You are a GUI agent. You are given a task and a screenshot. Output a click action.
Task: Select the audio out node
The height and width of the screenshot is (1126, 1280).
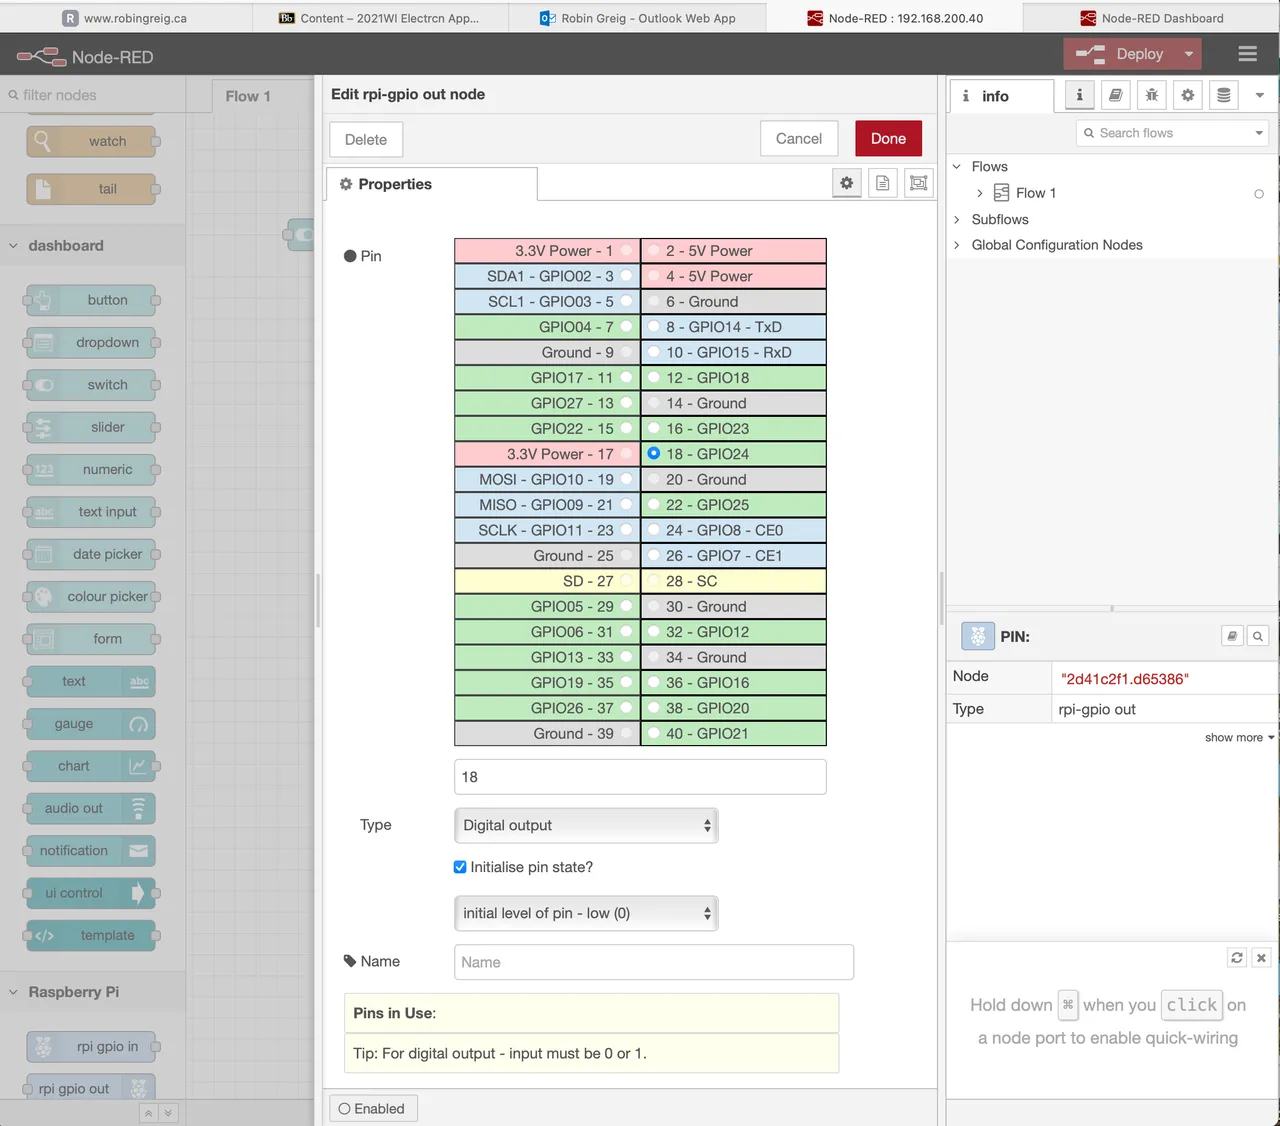click(91, 808)
